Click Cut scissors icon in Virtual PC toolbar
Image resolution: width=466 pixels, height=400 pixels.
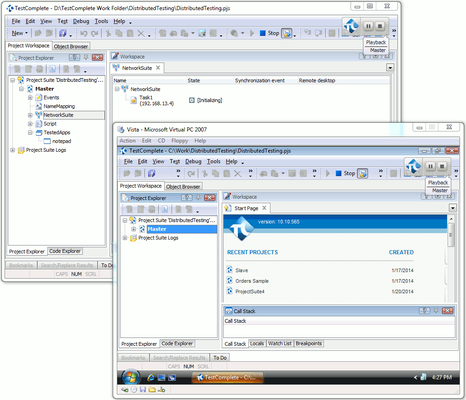pos(205,173)
